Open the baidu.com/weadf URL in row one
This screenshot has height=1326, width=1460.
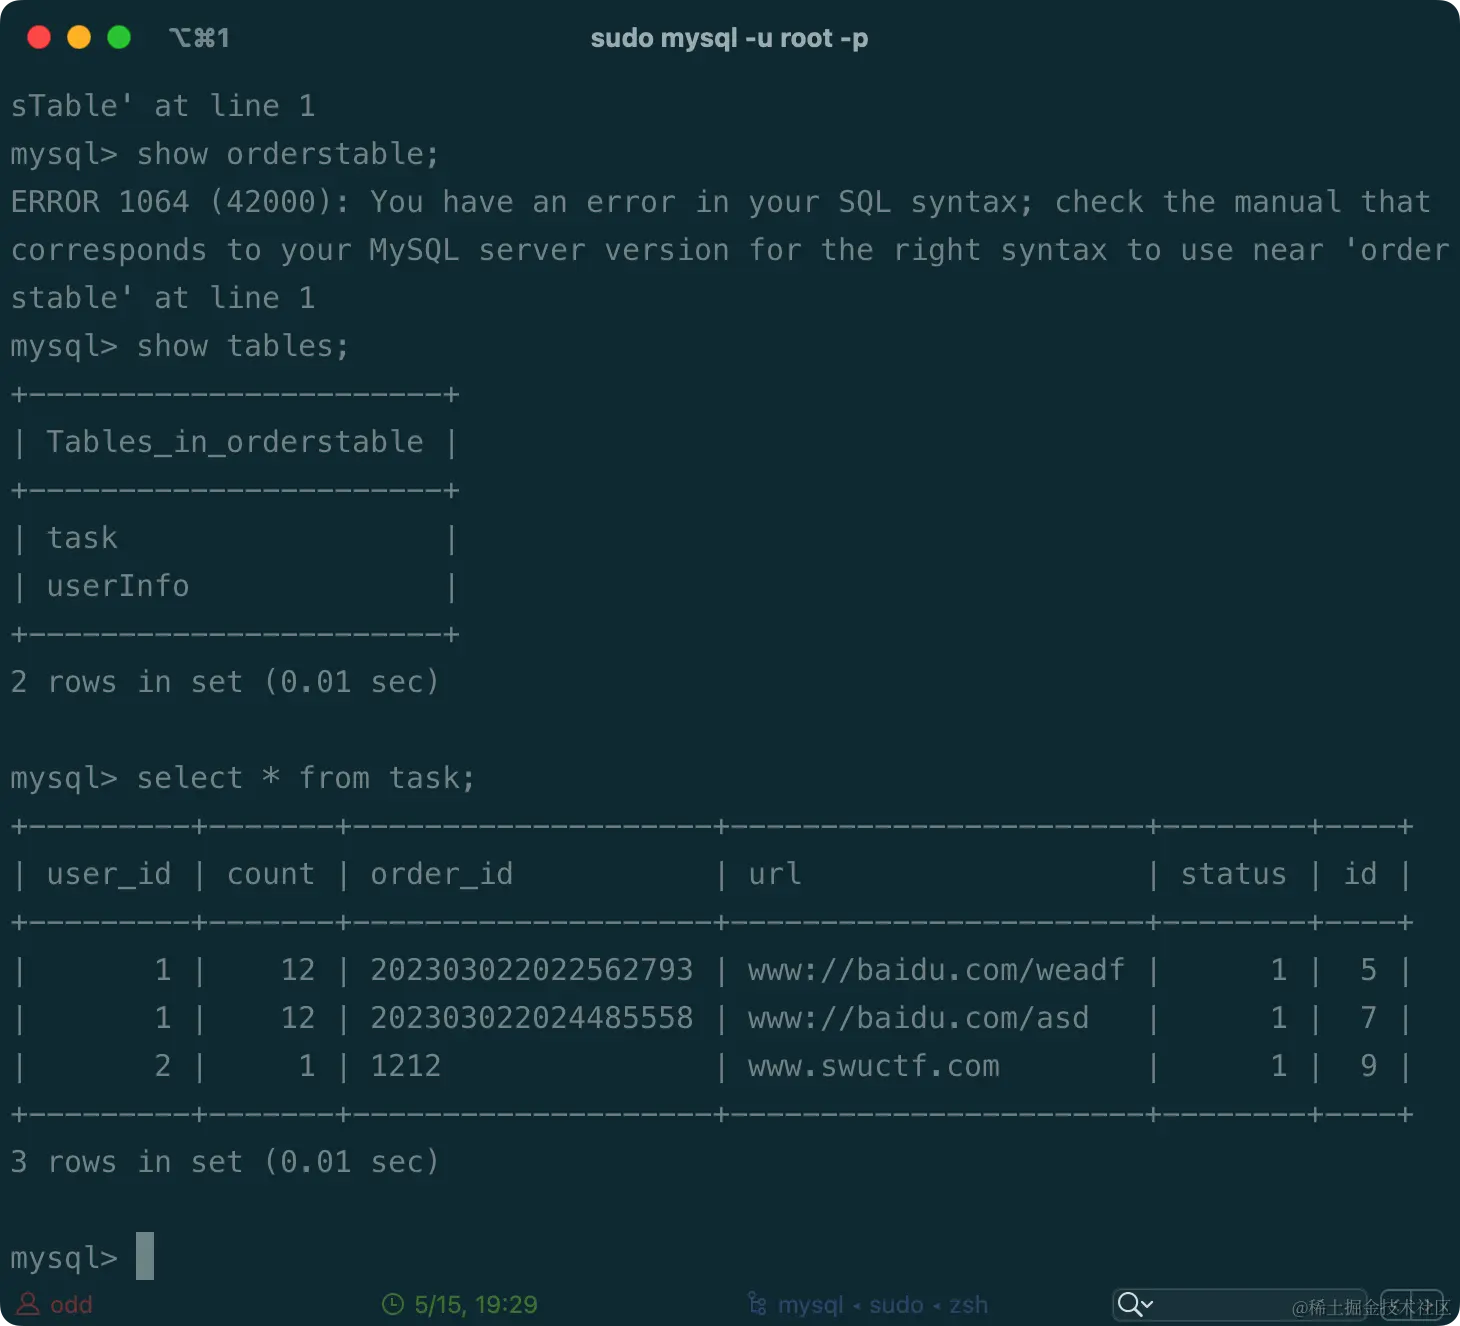[935, 969]
